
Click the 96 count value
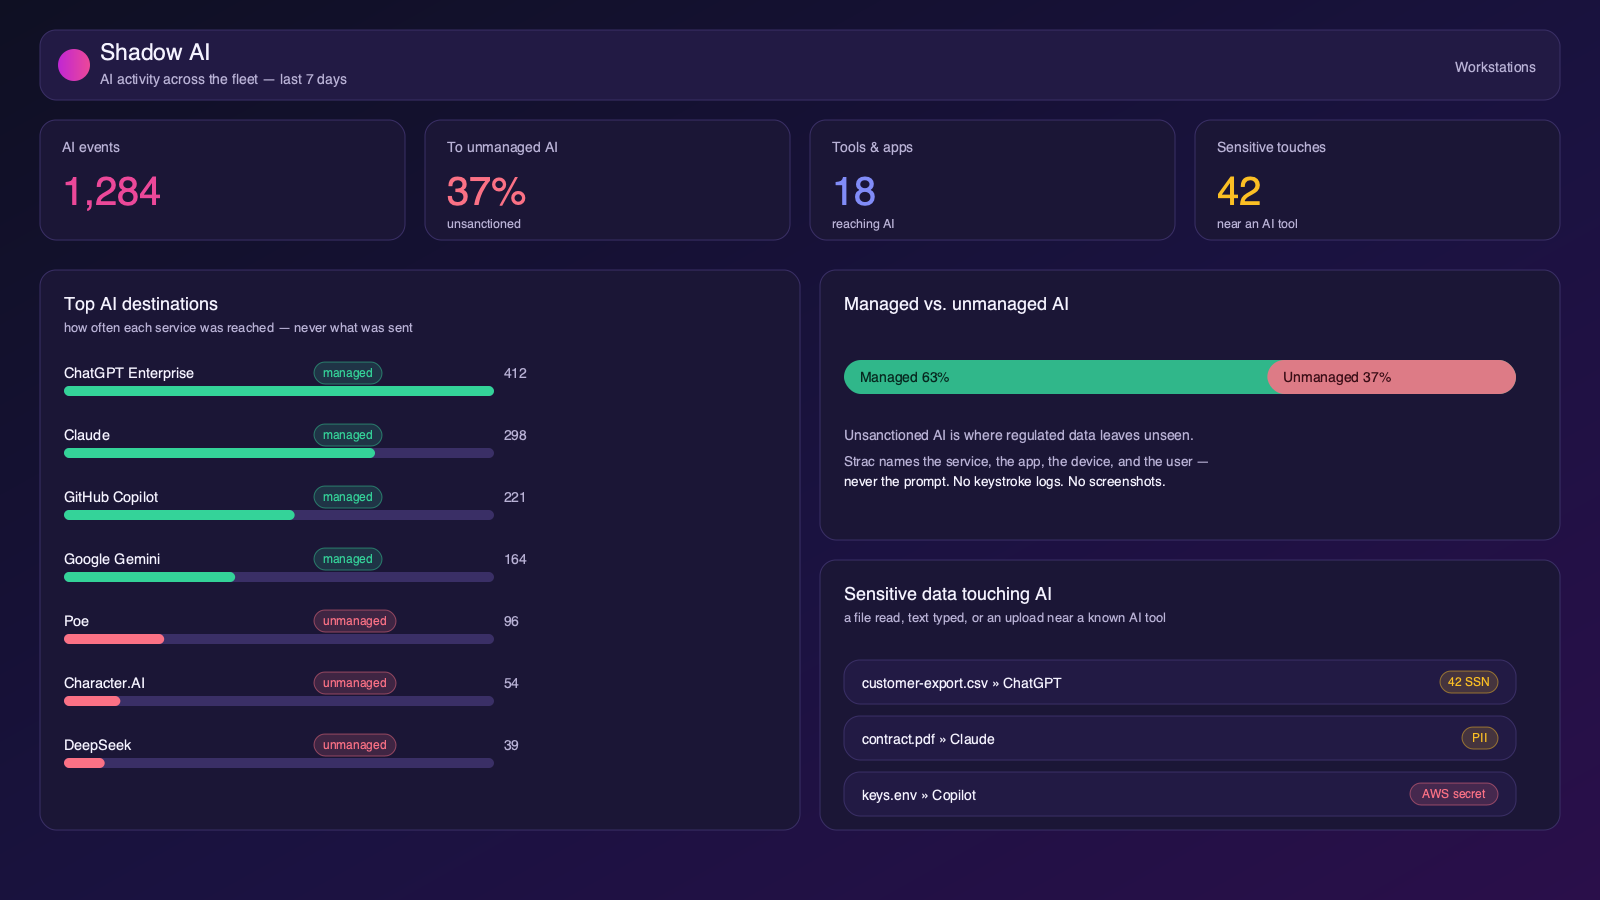pos(511,621)
